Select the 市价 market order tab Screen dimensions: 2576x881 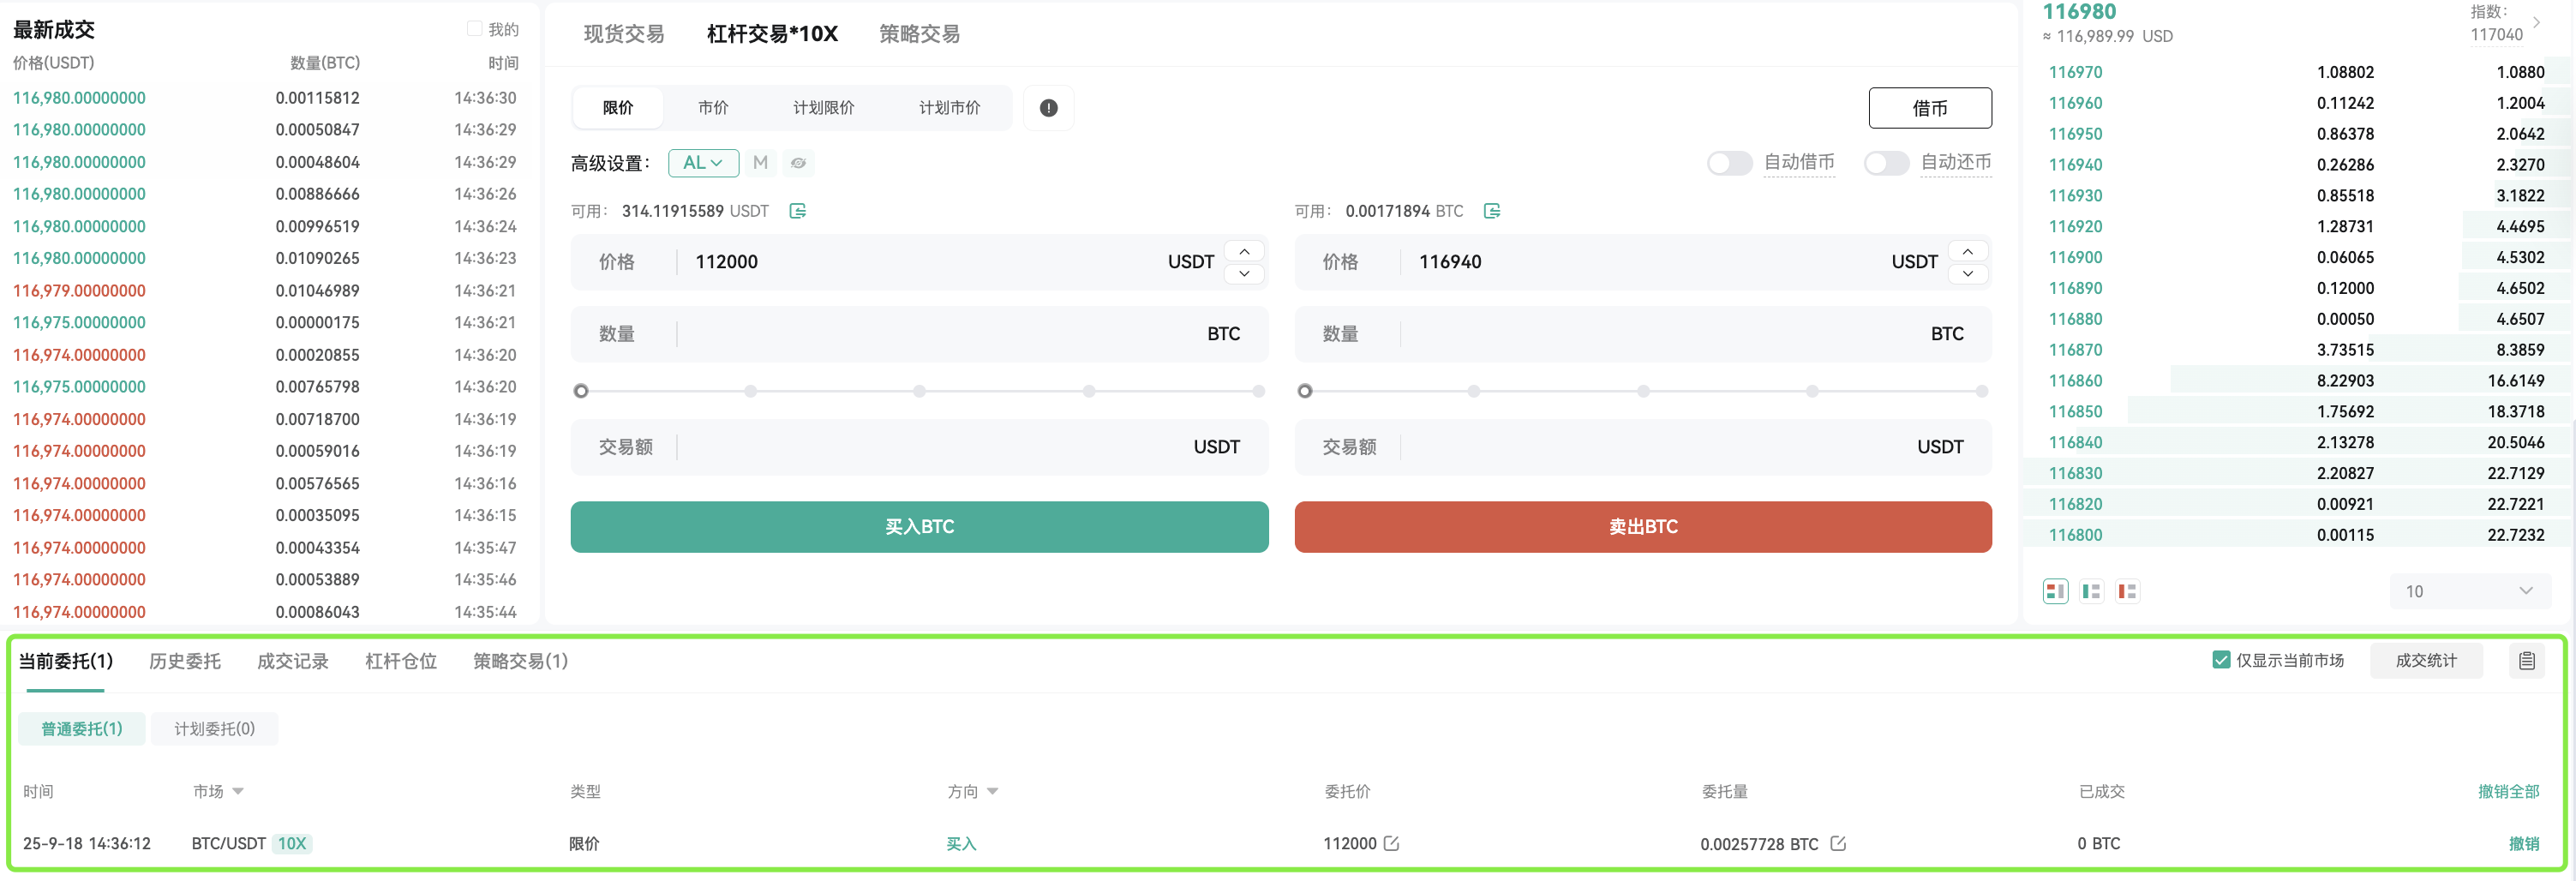pyautogui.click(x=713, y=108)
